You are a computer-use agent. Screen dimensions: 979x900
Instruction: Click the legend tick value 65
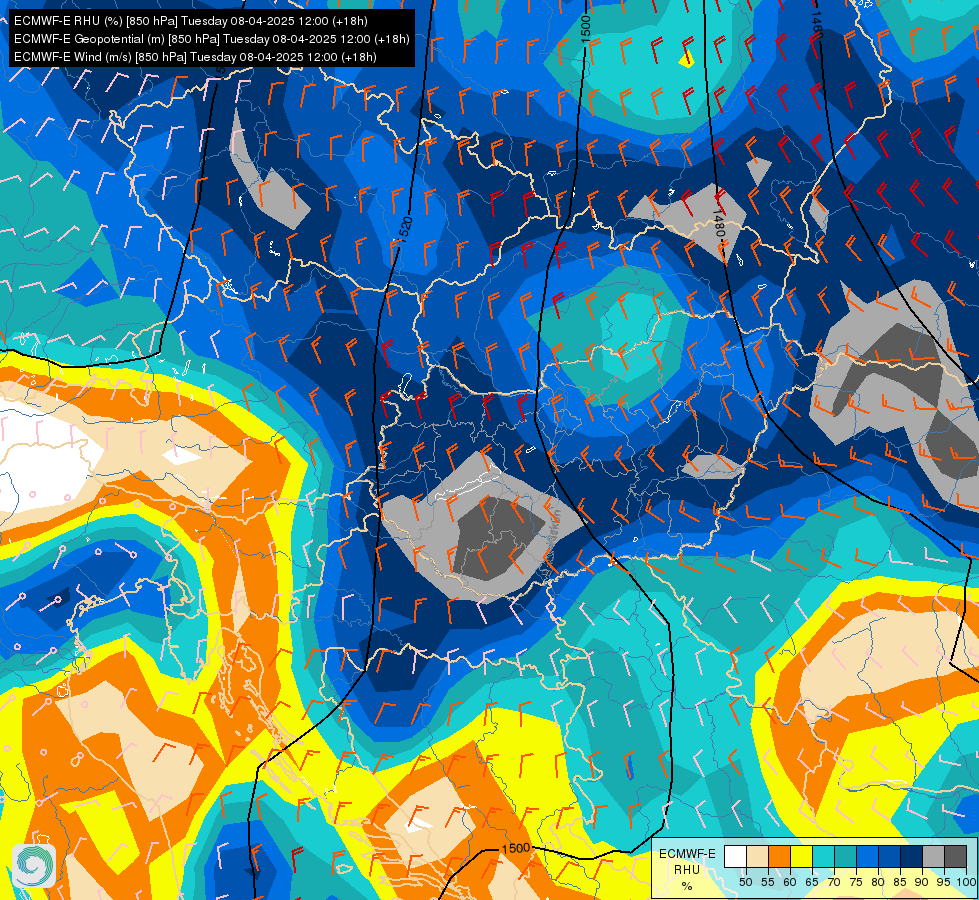coord(812,882)
